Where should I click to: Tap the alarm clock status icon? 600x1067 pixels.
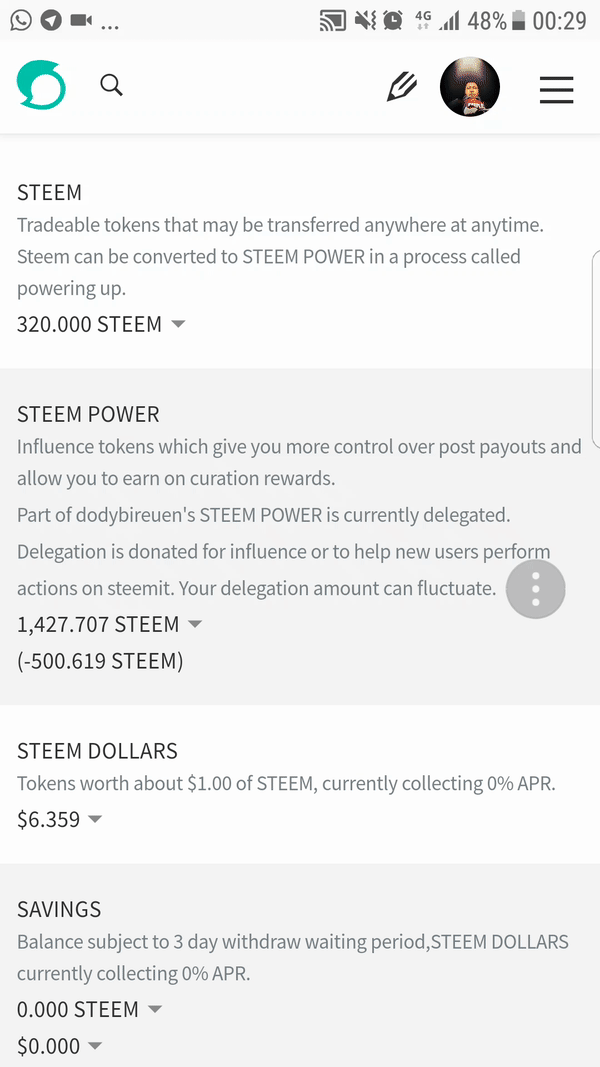(x=393, y=21)
